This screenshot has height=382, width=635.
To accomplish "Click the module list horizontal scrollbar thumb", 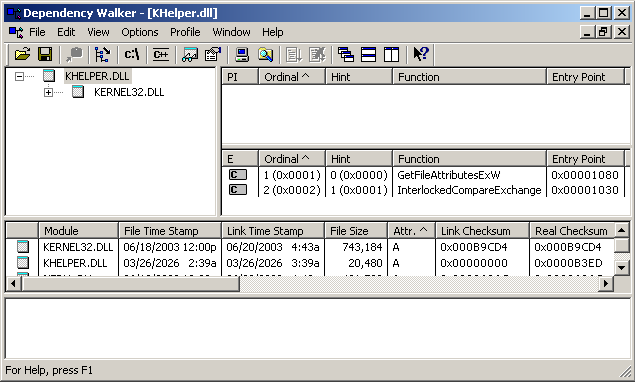I will click(x=130, y=283).
